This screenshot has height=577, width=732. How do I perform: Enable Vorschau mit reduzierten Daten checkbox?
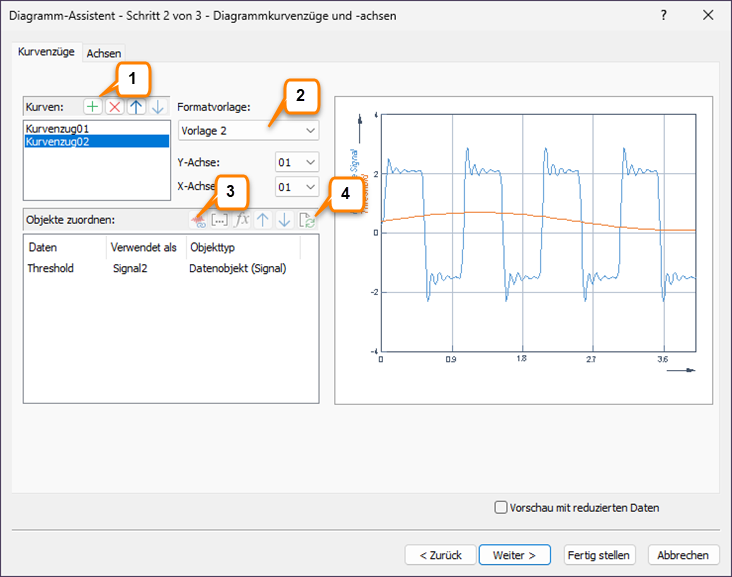pyautogui.click(x=501, y=508)
